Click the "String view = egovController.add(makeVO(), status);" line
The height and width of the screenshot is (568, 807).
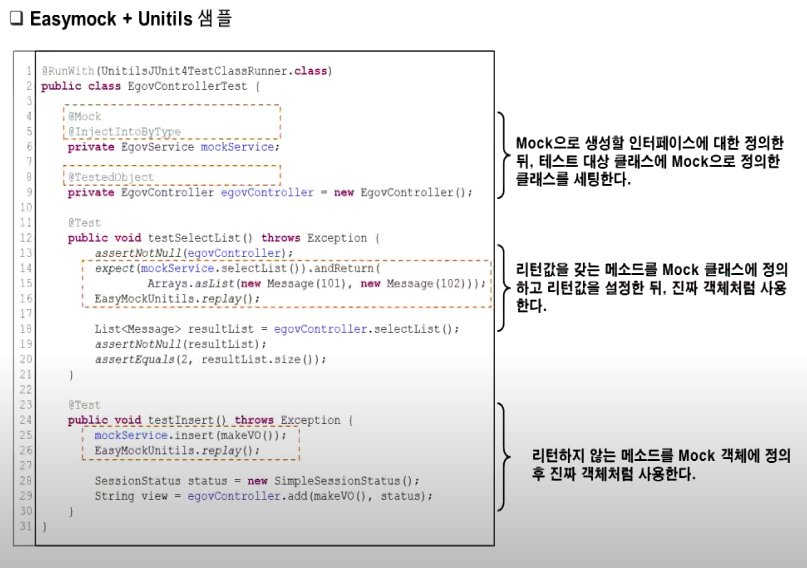pyautogui.click(x=264, y=496)
